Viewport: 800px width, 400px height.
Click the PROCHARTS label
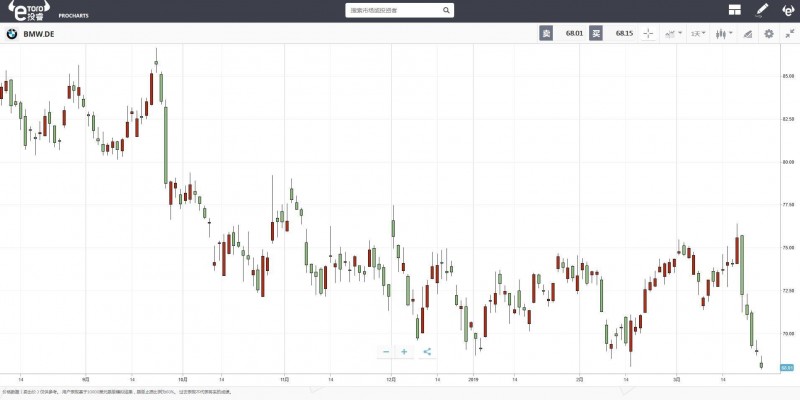[x=73, y=16]
